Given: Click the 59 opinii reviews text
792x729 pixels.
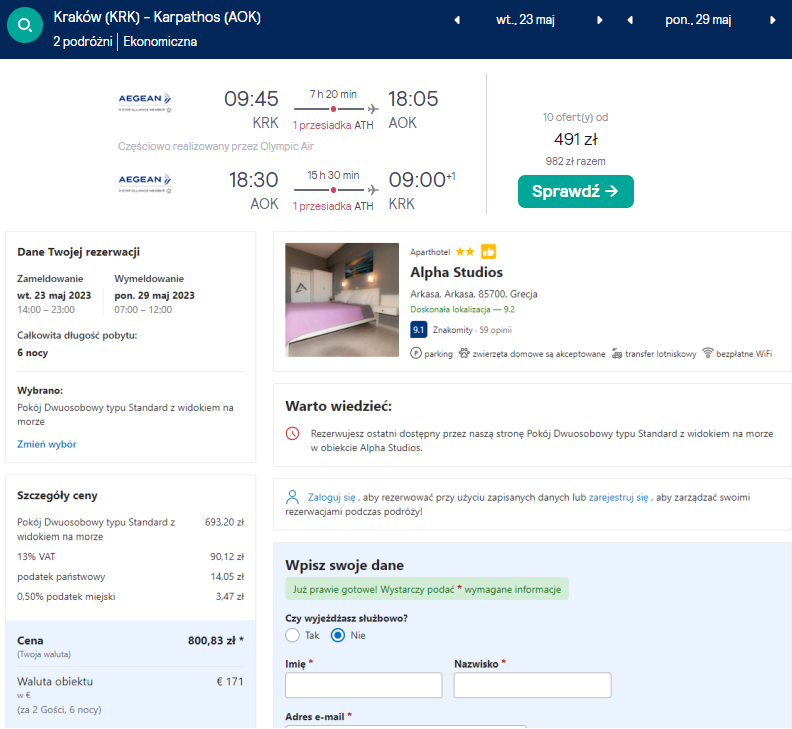Looking at the screenshot, I should [x=495, y=330].
